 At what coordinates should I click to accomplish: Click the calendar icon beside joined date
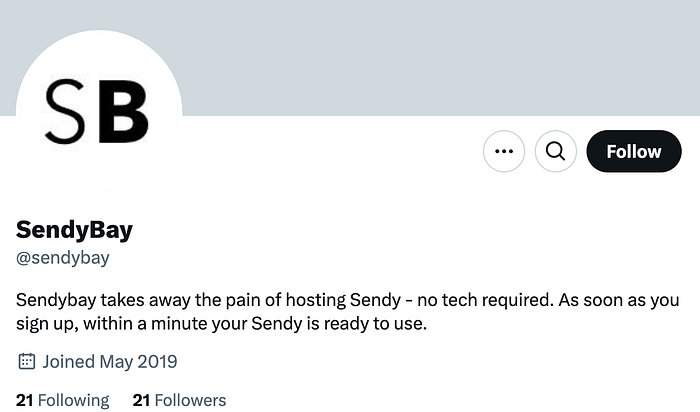(26, 361)
